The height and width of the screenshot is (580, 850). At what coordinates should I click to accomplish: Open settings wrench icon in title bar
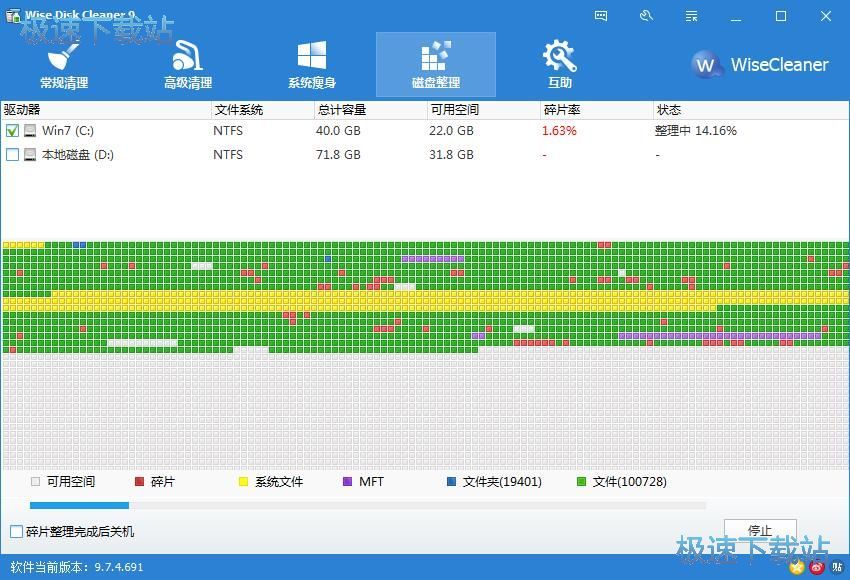(646, 16)
